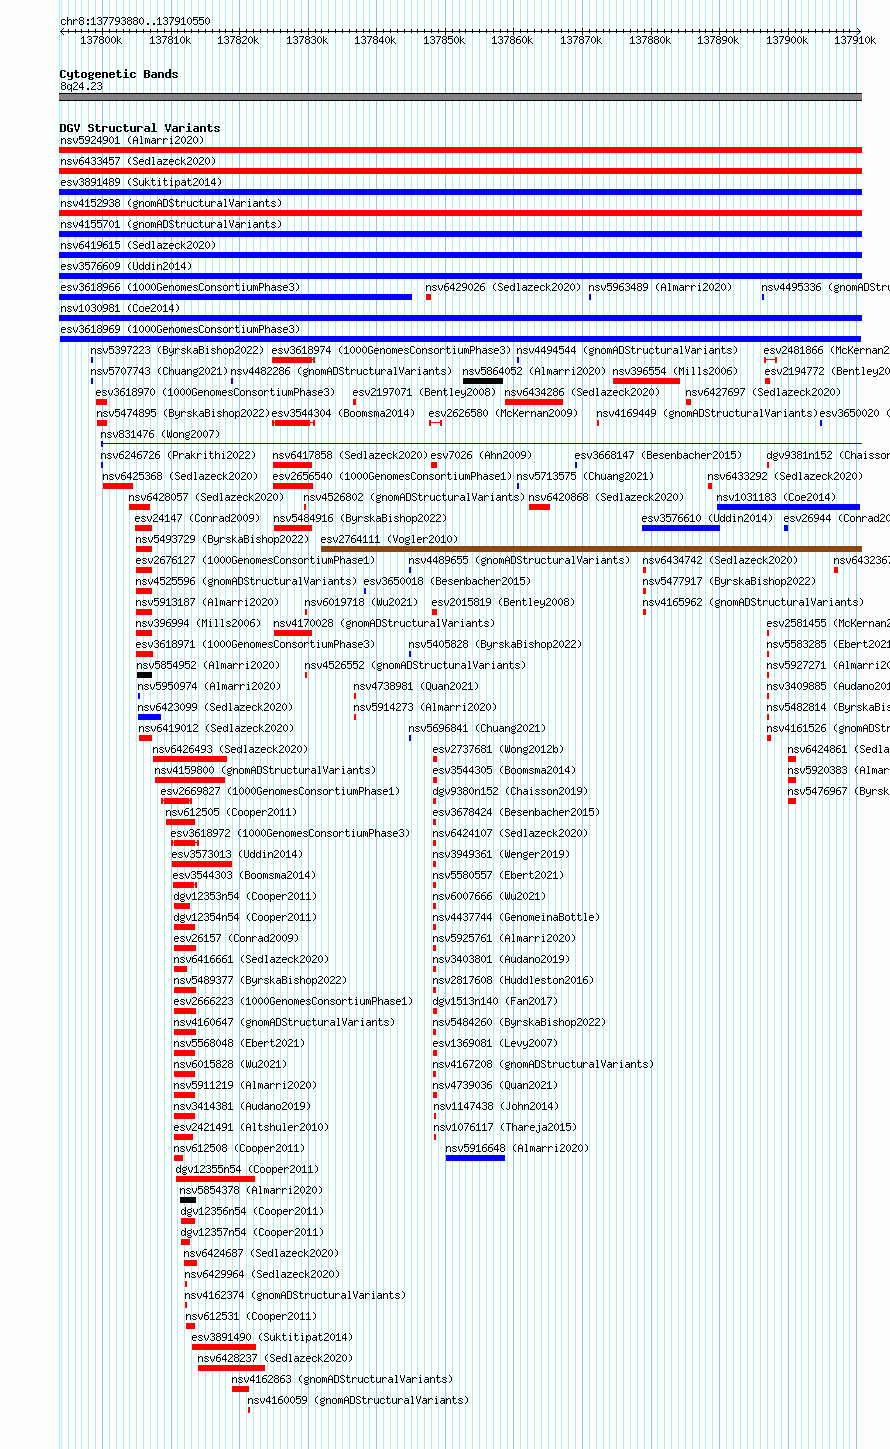Open nsv5713575 (Chuang2021) variant label
The height and width of the screenshot is (1449, 890).
585,476
